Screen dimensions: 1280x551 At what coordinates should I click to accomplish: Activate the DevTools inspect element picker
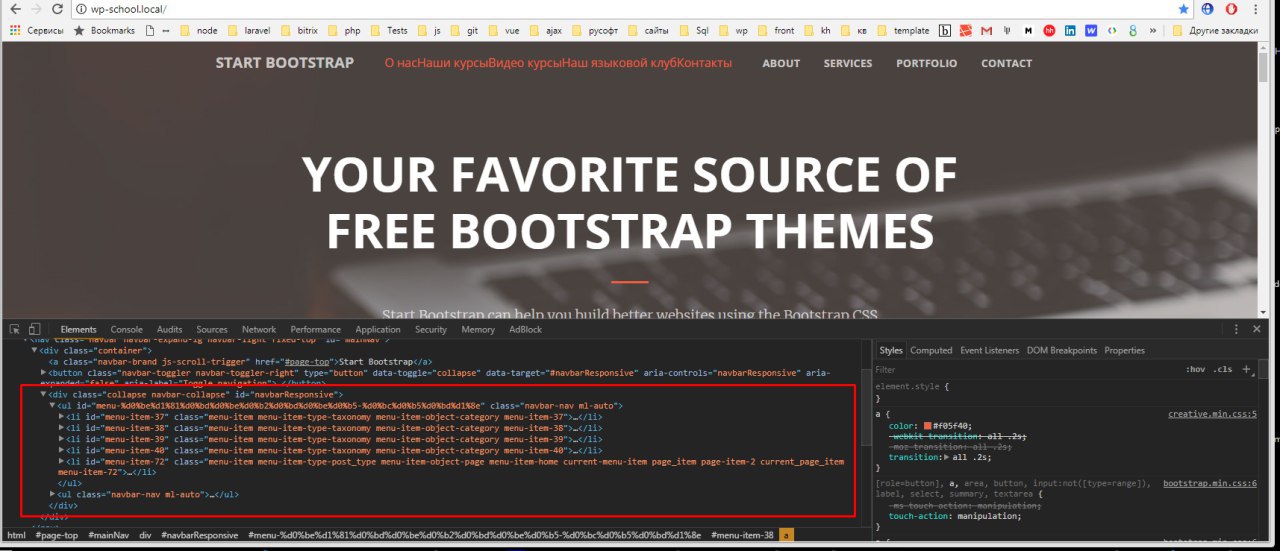pos(15,329)
